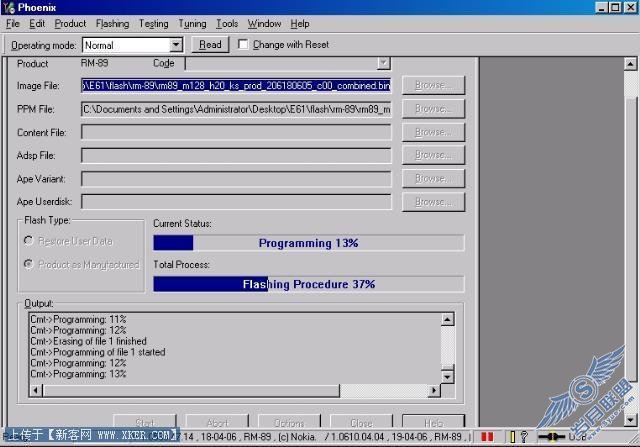This screenshot has width=640, height=447.
Task: Click main window scrollbar up arrow
Action: coord(631,64)
